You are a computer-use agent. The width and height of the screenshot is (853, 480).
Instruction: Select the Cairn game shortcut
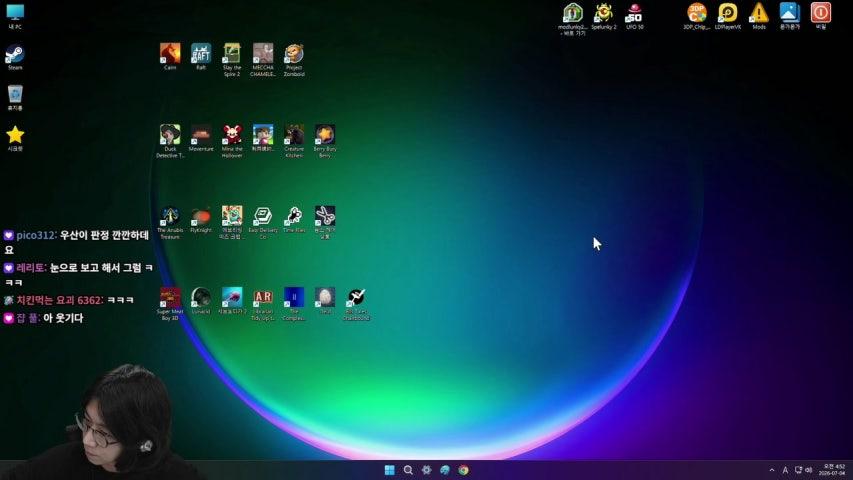point(170,57)
